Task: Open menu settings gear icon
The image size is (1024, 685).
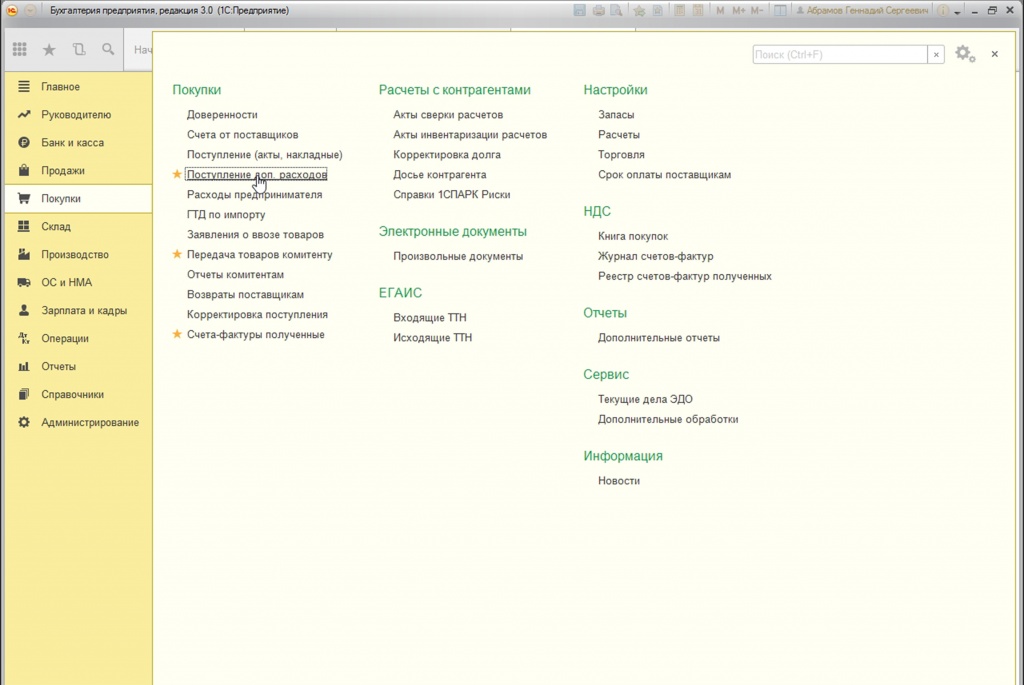Action: 965,54
